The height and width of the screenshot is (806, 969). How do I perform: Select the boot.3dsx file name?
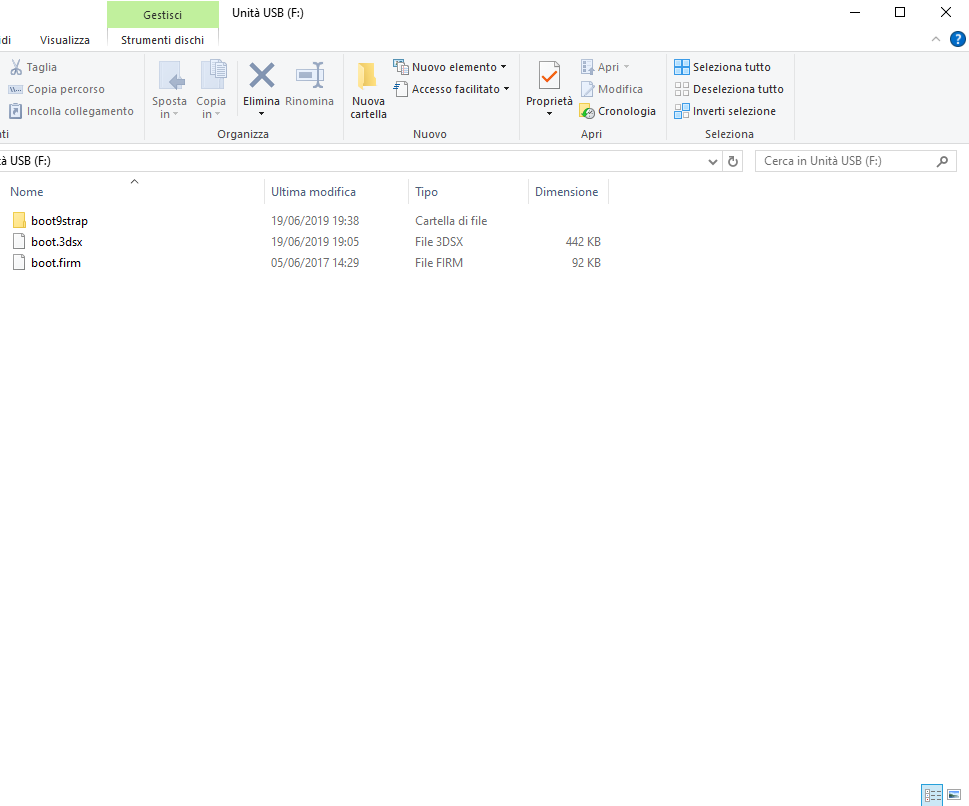(x=57, y=242)
